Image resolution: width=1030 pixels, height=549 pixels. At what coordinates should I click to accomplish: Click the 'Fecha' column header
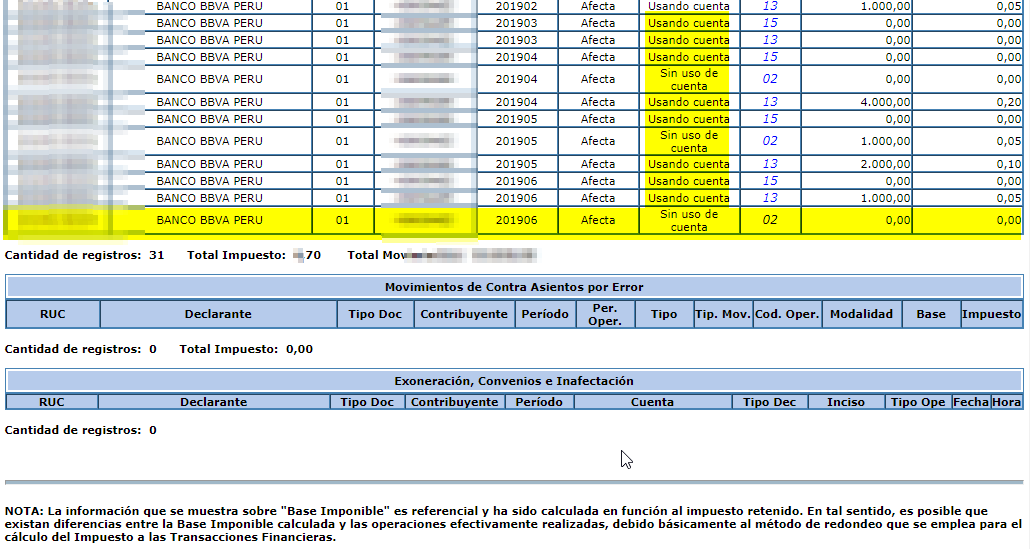click(x=970, y=402)
